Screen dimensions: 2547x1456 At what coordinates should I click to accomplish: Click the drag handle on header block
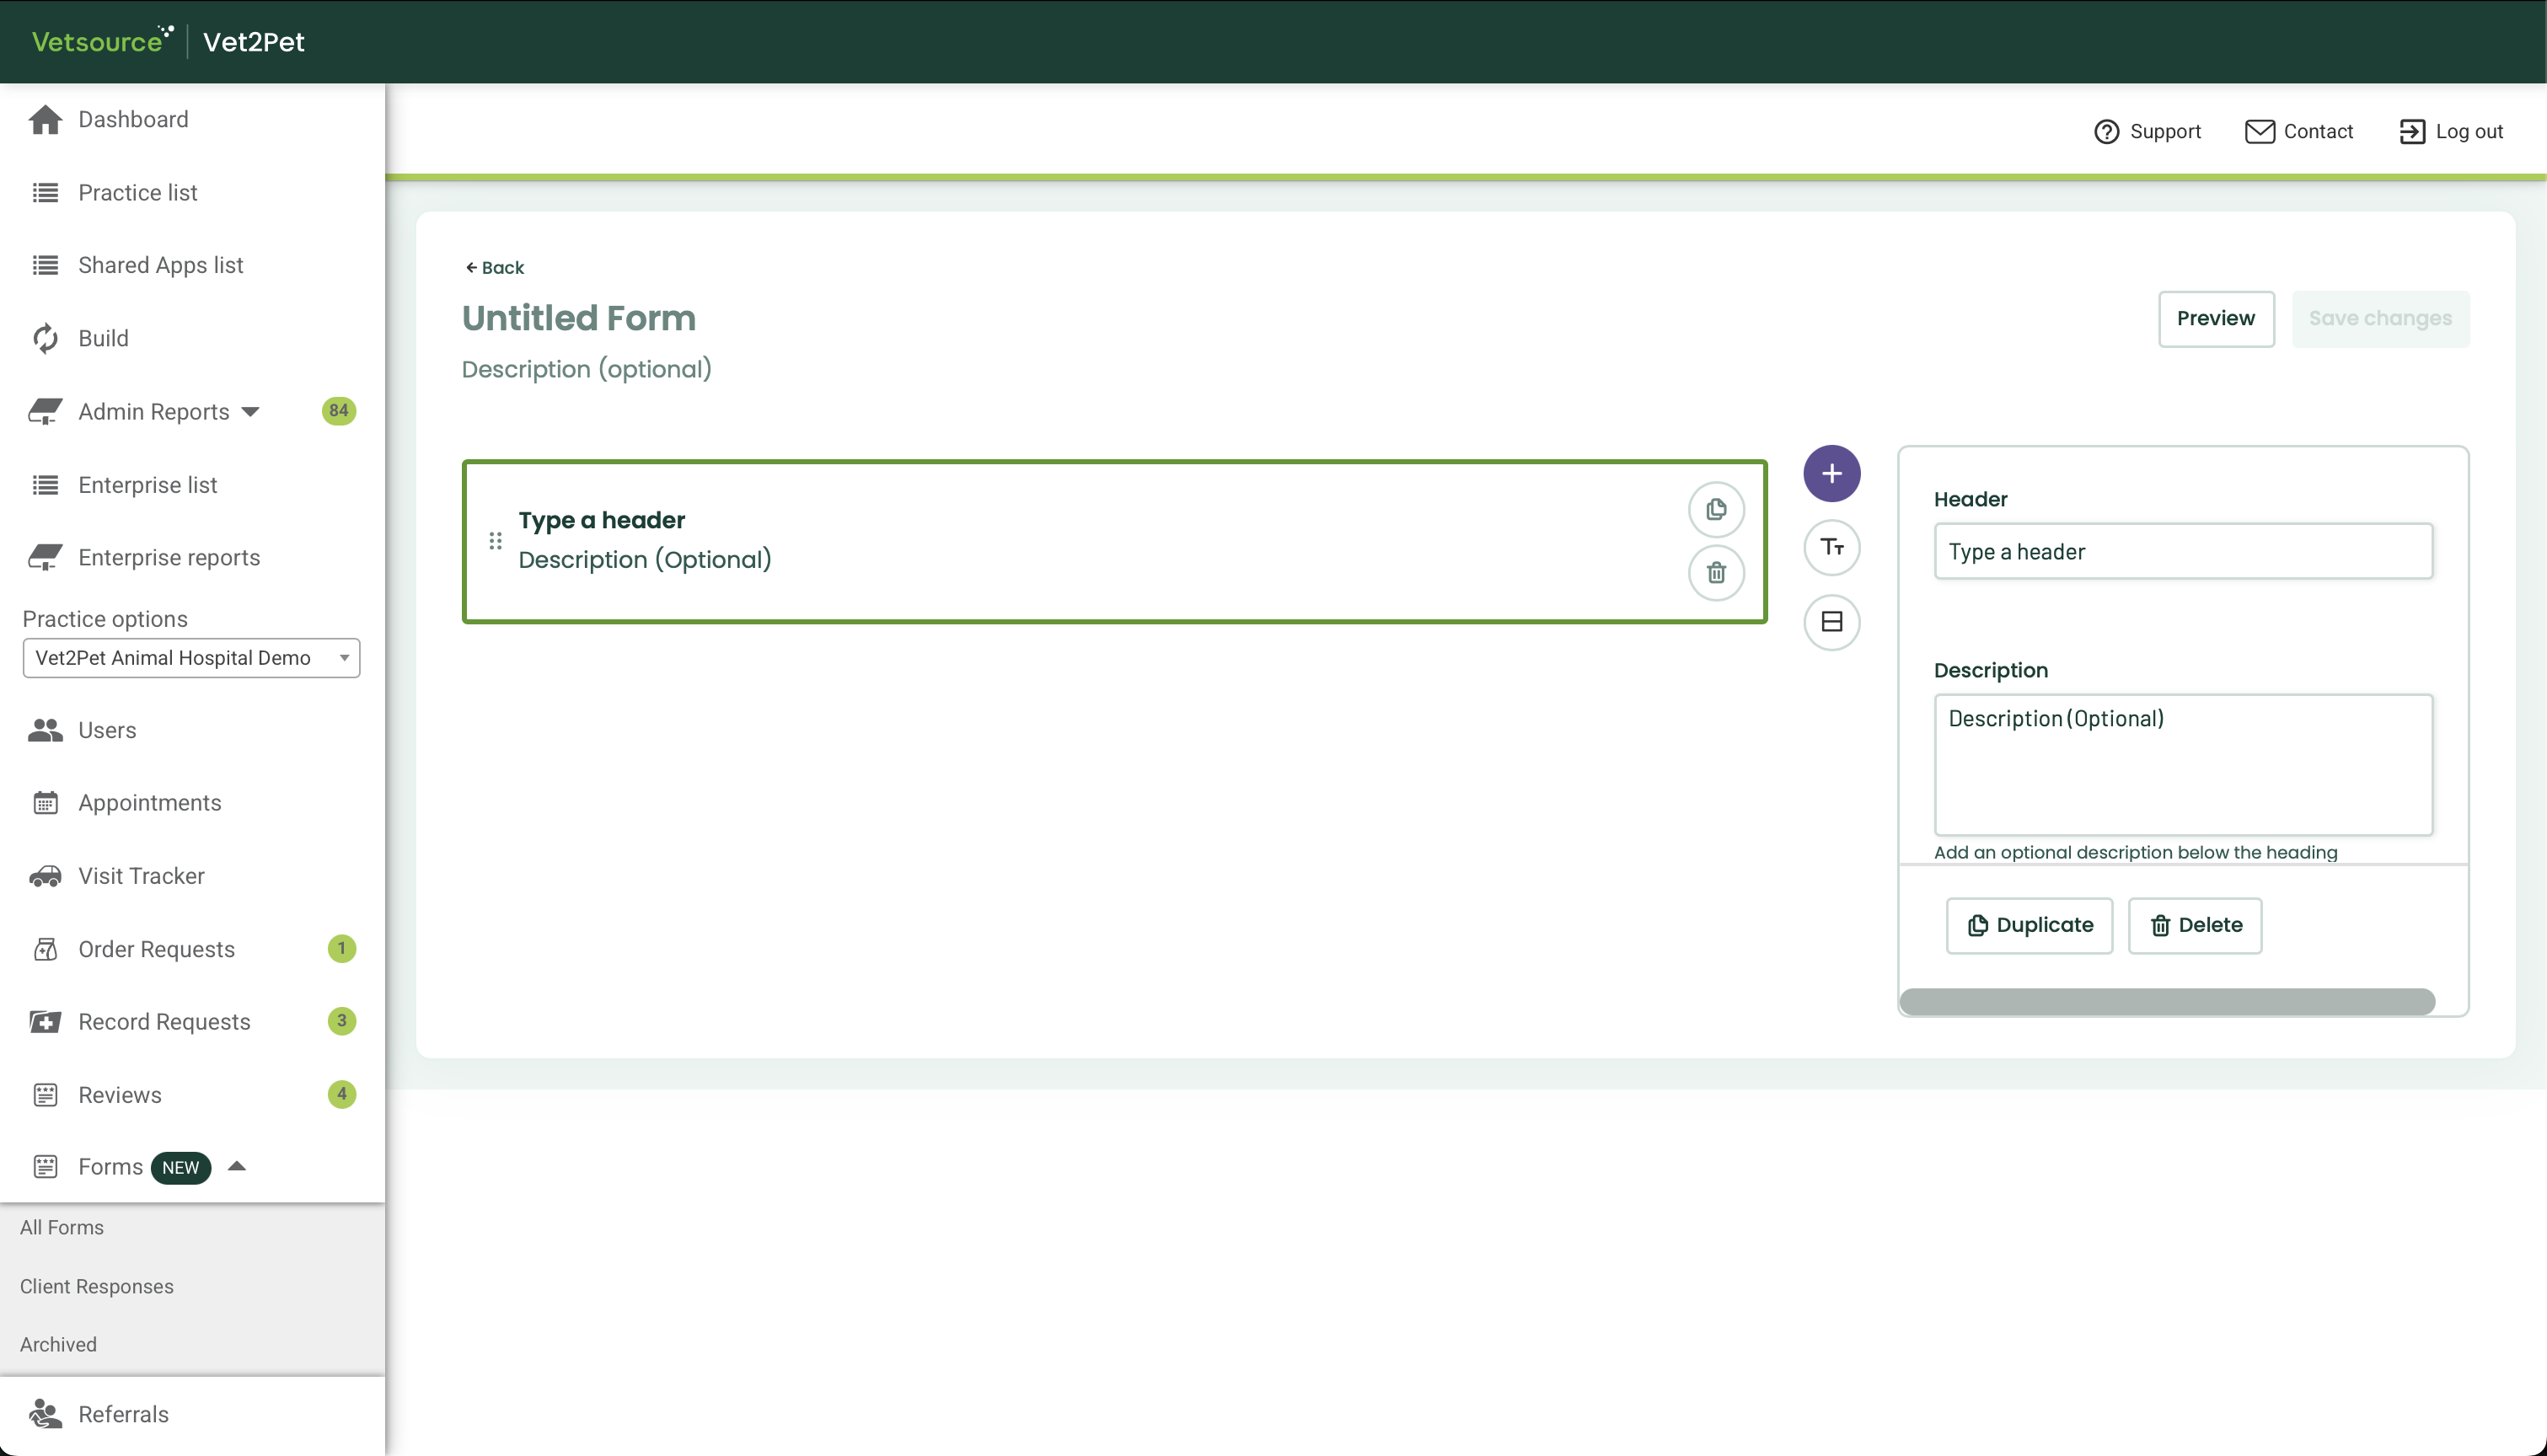point(495,541)
